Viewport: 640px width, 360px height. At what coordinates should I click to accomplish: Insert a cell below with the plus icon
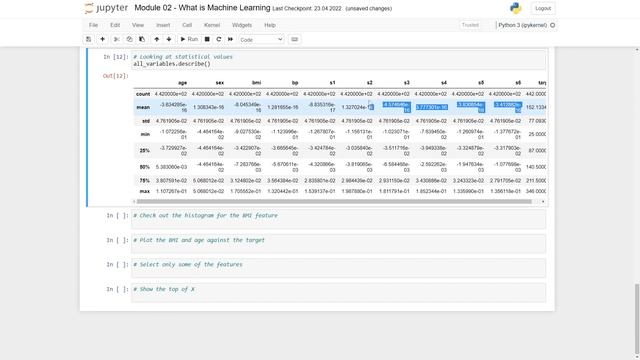pos(102,39)
